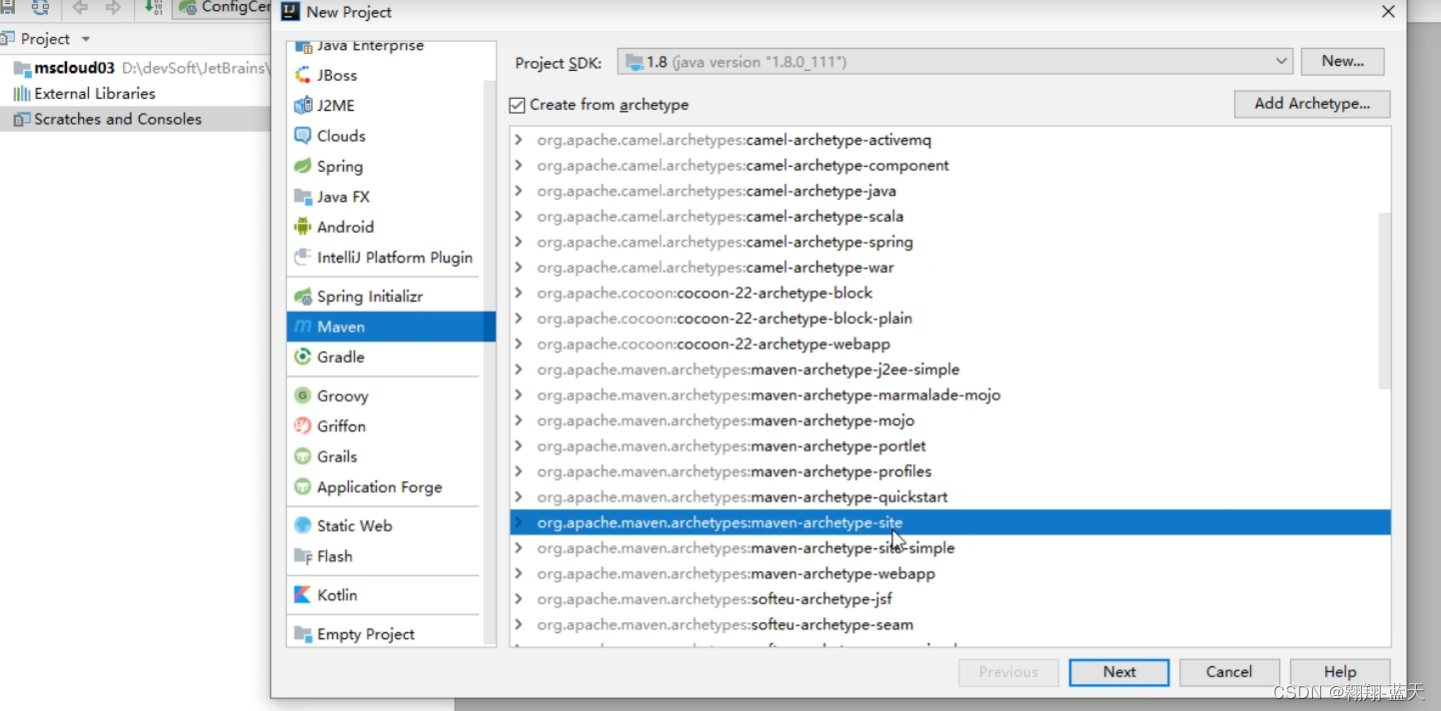This screenshot has width=1441, height=711.
Task: Expand camel-archetype-component entry
Action: pos(518,166)
